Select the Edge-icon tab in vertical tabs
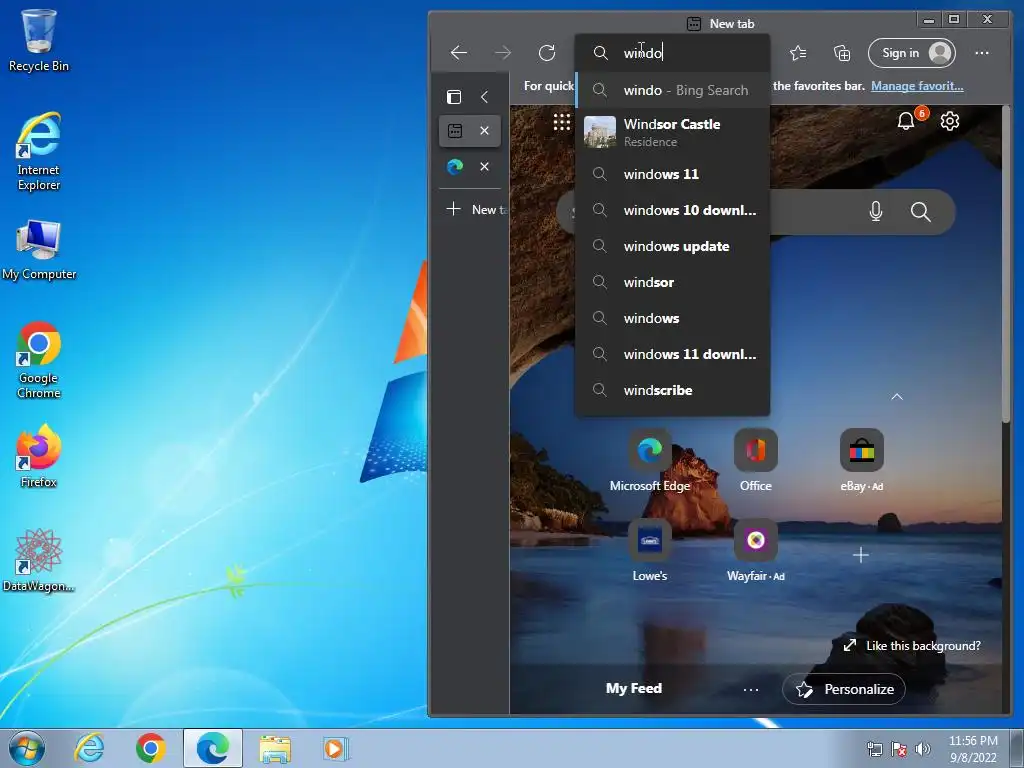1024x768 pixels. [x=455, y=167]
